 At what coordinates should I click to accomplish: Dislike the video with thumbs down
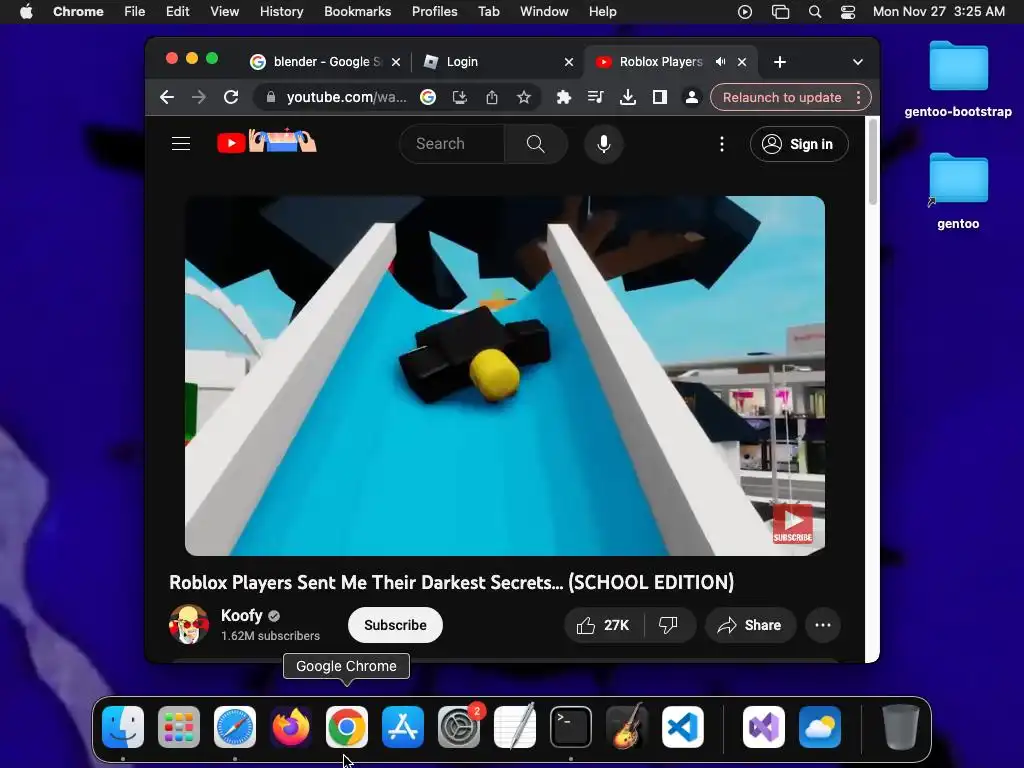pos(668,625)
